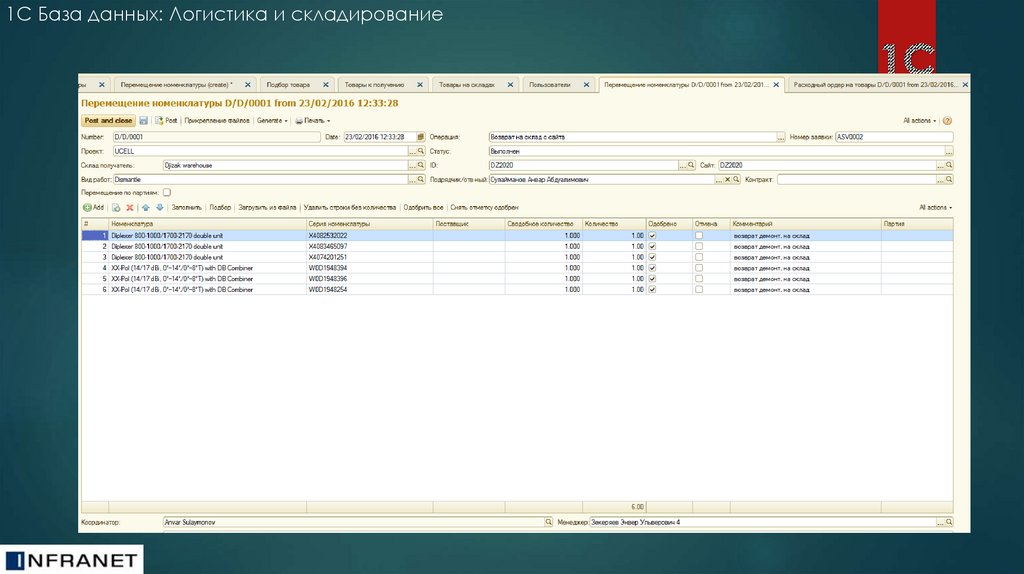Image resolution: width=1024 pixels, height=574 pixels.
Task: Toggle the Перемещение по партиям checkbox
Action: (x=167, y=192)
